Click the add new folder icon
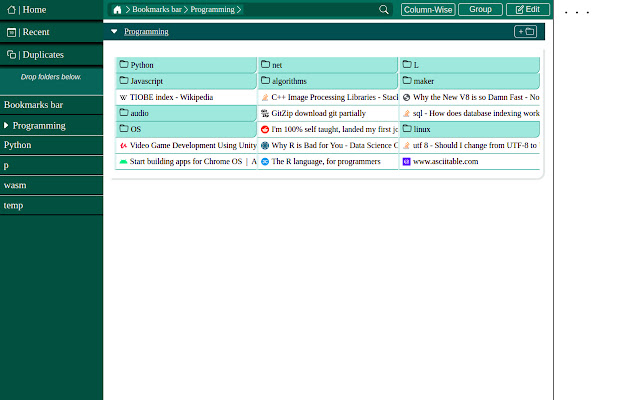Image resolution: width=640 pixels, height=400 pixels. click(525, 31)
